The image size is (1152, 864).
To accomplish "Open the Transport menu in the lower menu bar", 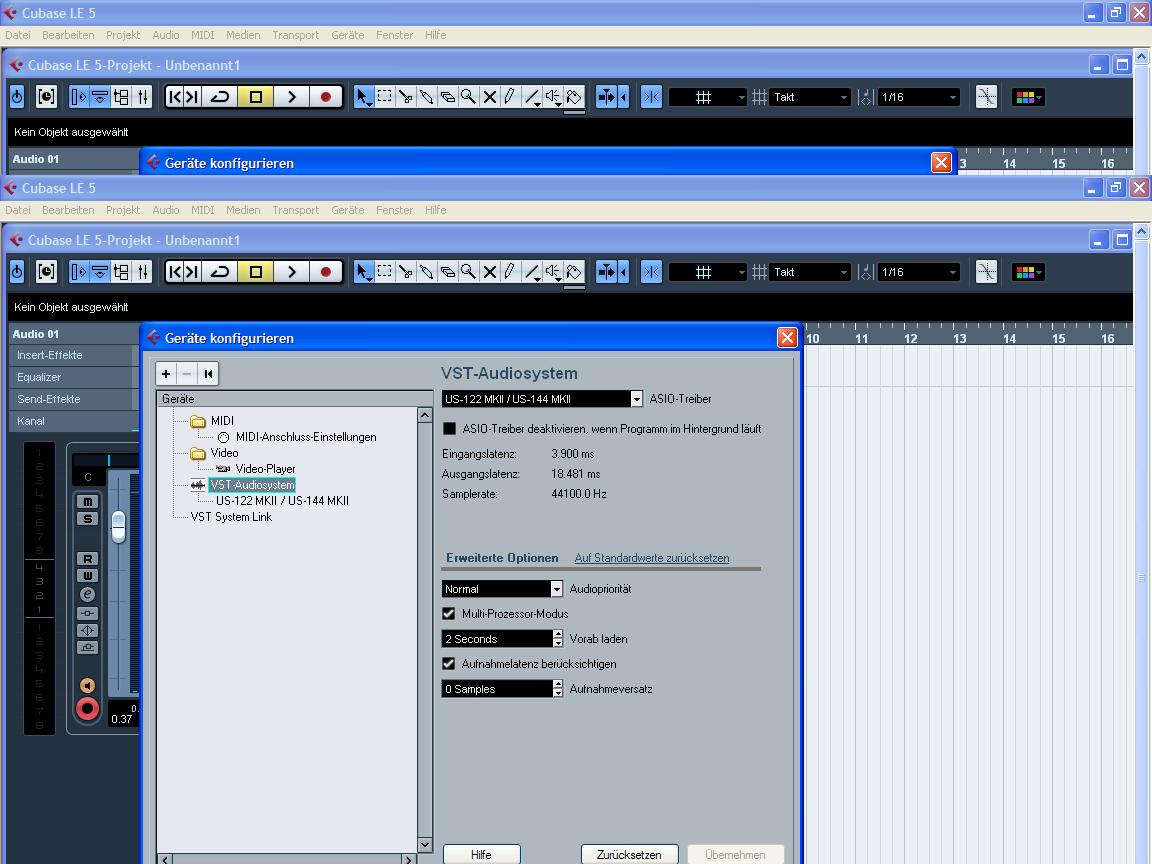I will 295,210.
